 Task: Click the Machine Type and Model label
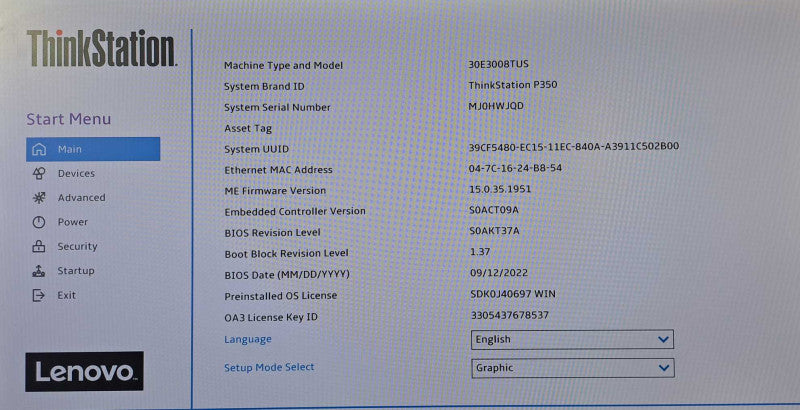(283, 65)
